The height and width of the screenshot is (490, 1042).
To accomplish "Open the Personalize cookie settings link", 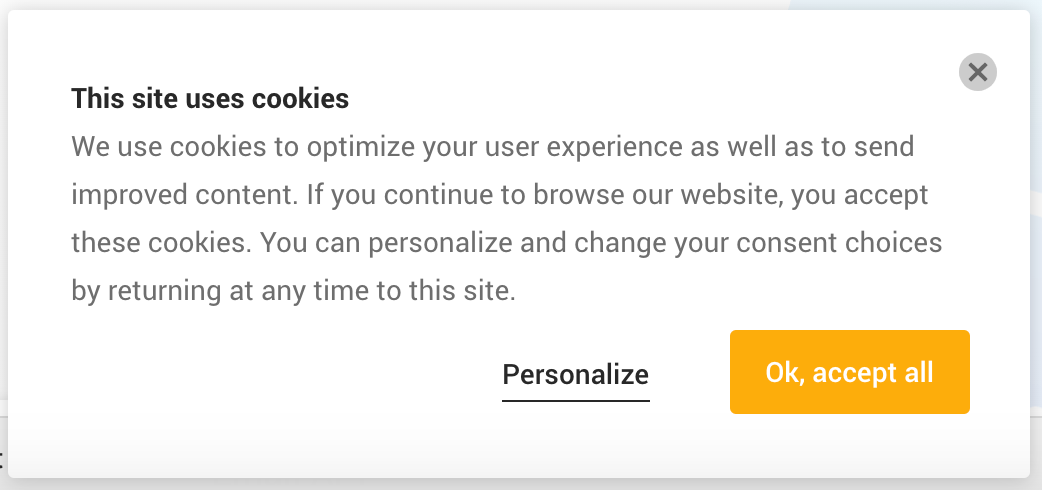I will [575, 374].
